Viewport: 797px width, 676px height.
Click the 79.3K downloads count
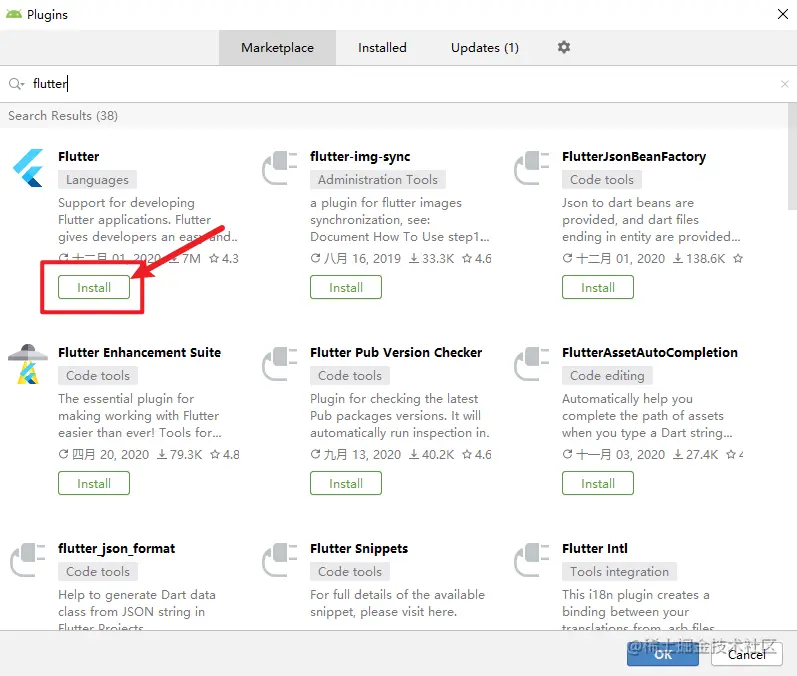click(179, 454)
